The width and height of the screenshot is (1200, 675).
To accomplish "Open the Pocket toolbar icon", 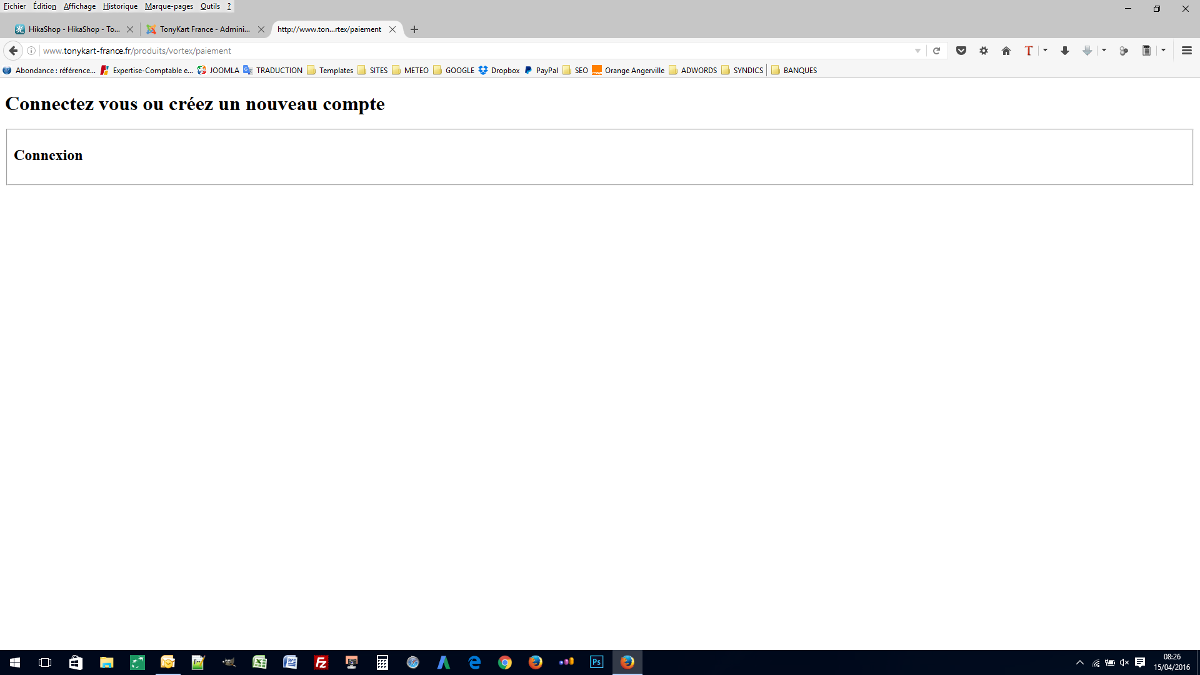I will tap(961, 51).
